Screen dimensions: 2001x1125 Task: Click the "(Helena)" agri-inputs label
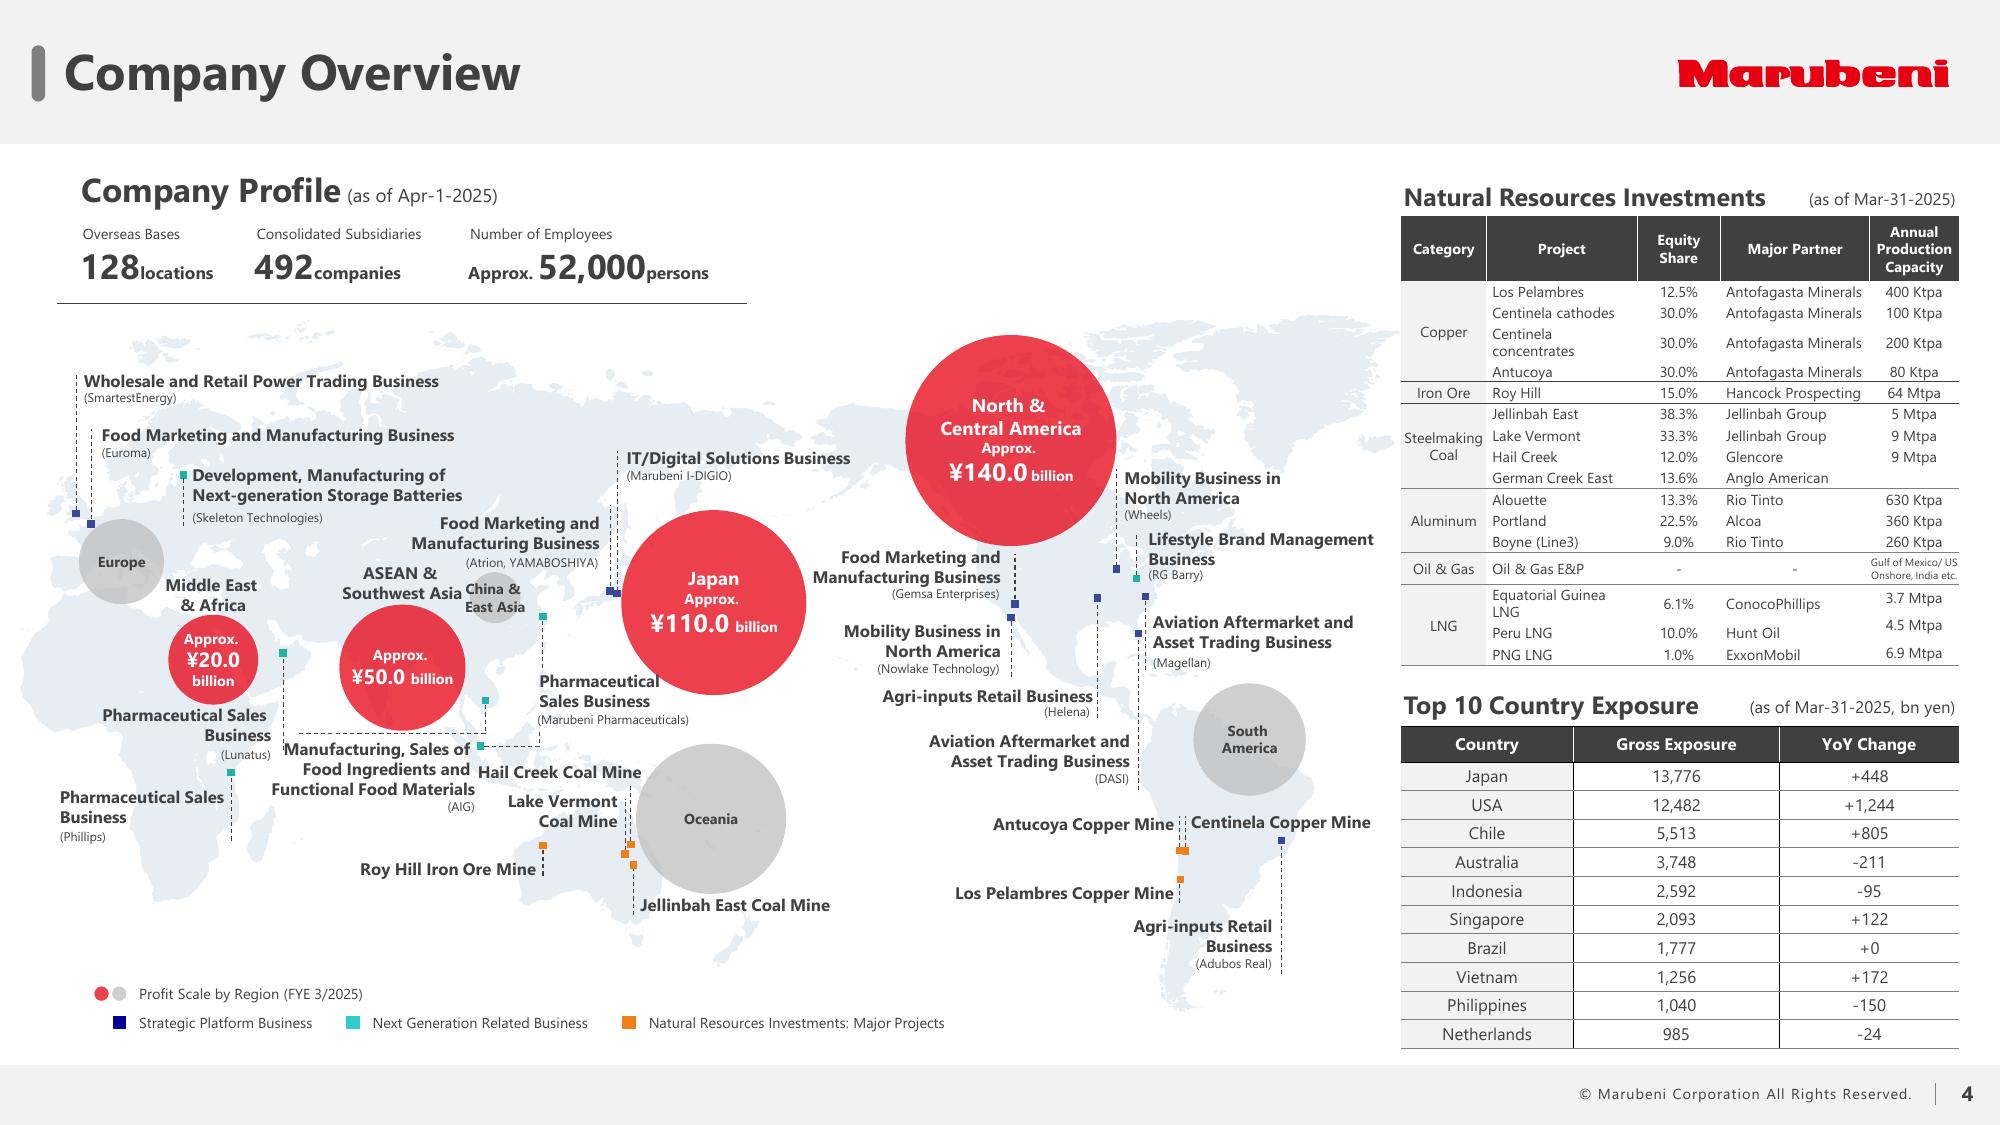click(x=1066, y=712)
